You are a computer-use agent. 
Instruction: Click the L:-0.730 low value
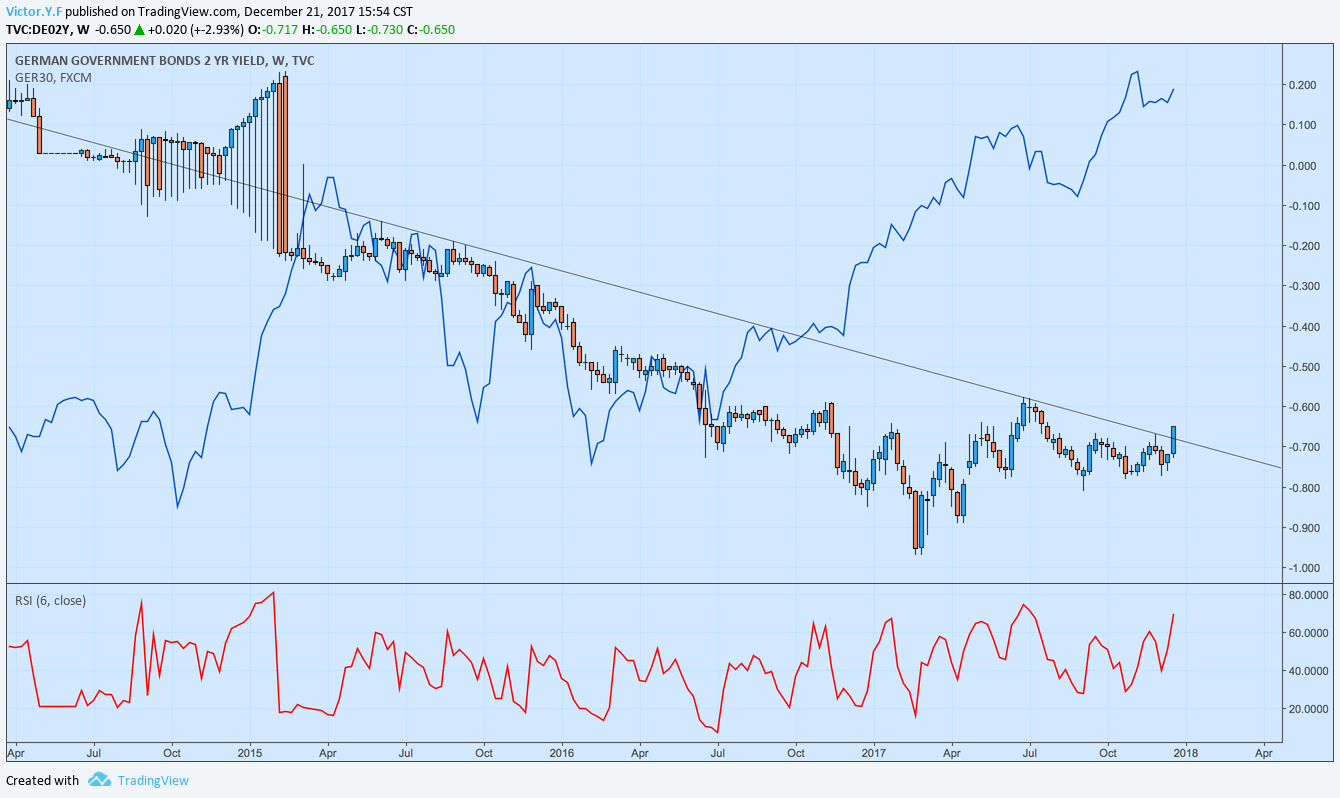click(382, 29)
